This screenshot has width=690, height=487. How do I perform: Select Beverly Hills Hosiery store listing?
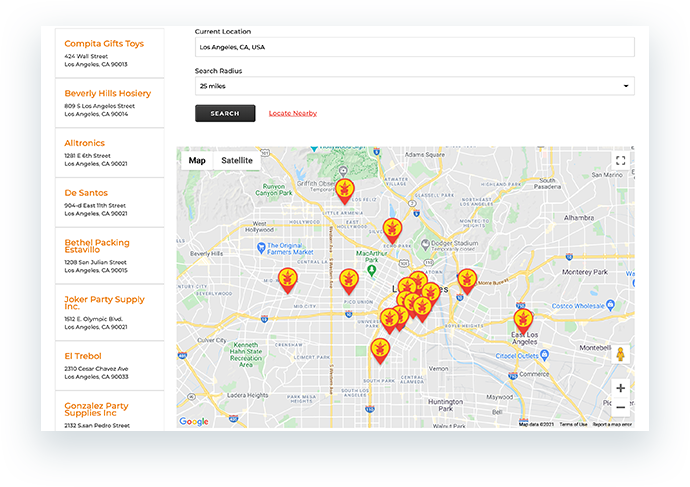click(x=107, y=93)
